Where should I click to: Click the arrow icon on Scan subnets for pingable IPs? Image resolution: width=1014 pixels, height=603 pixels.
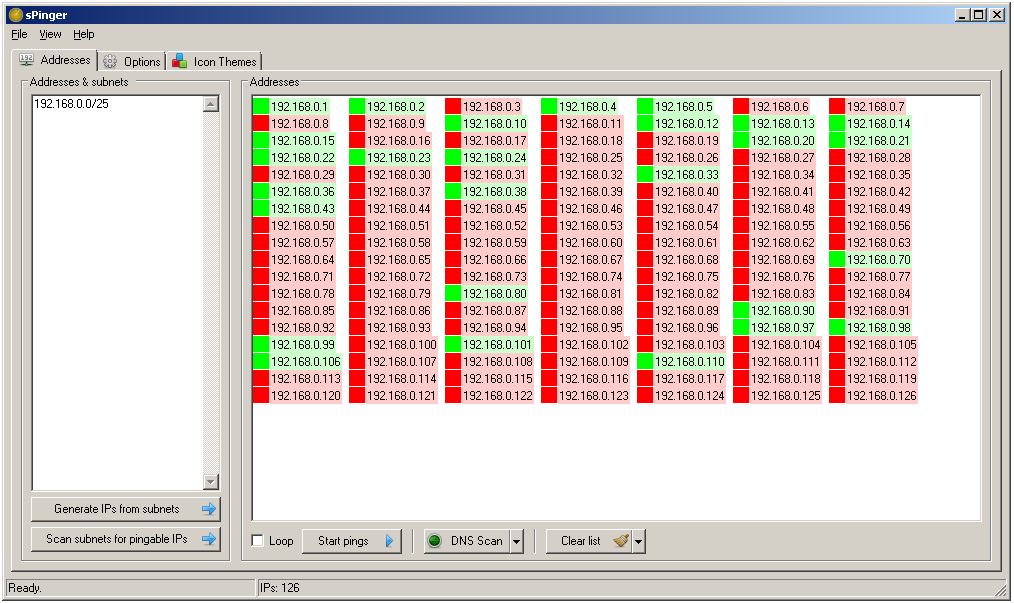coord(208,539)
